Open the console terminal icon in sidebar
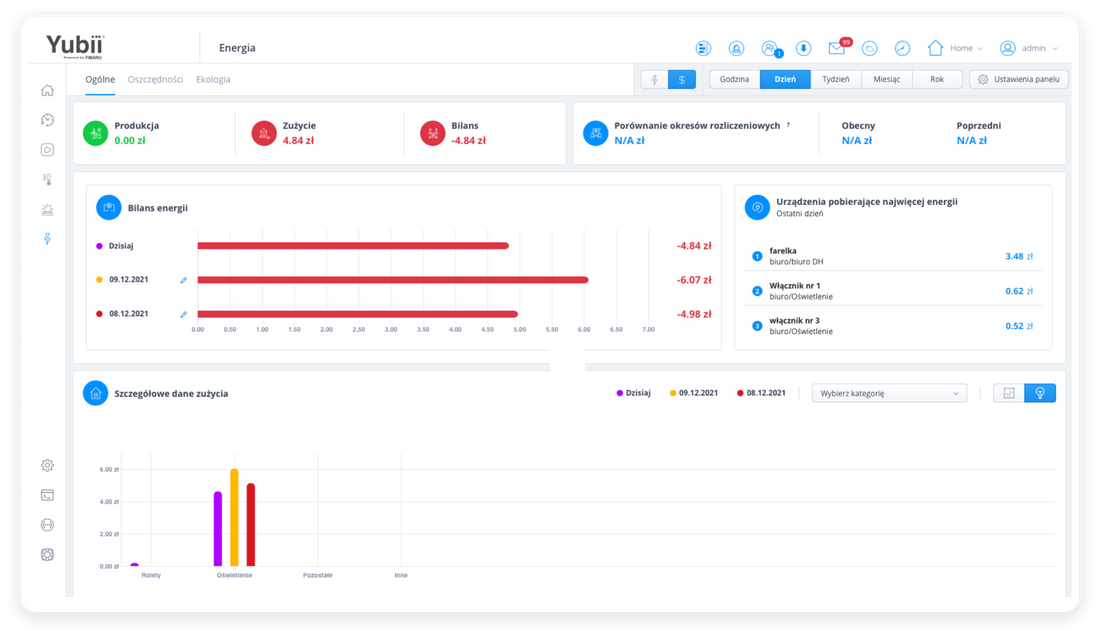This screenshot has height=637, width=1100. tap(47, 495)
